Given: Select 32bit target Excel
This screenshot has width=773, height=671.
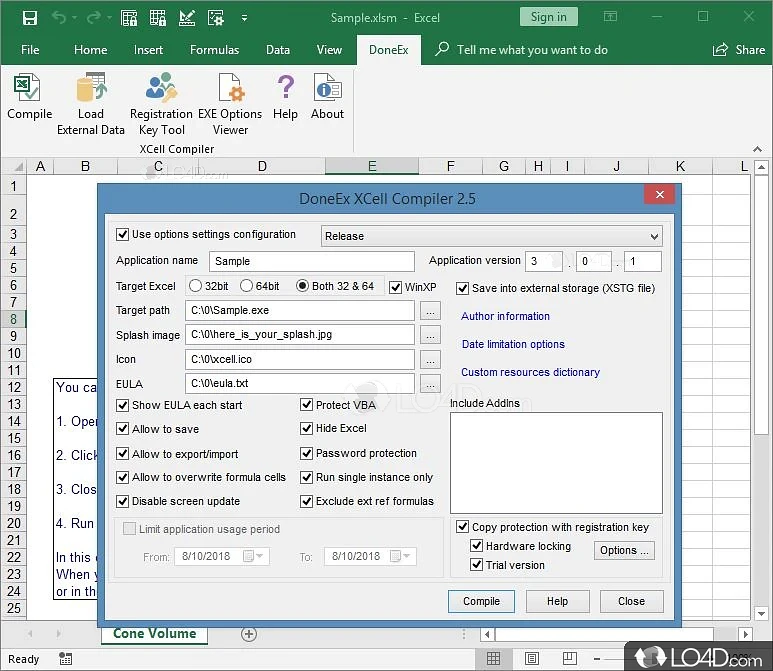Looking at the screenshot, I should coord(195,285).
